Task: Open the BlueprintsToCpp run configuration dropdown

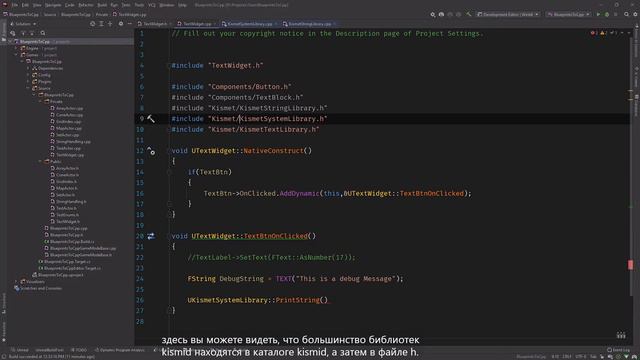Action: pyautogui.click(x=569, y=14)
